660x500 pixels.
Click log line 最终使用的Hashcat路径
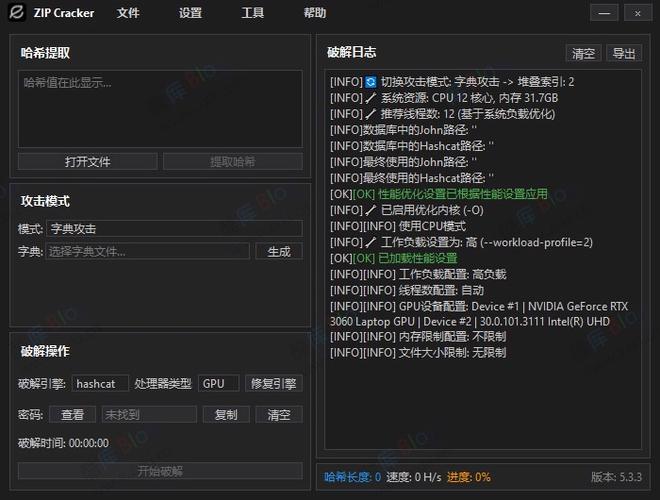[412, 178]
